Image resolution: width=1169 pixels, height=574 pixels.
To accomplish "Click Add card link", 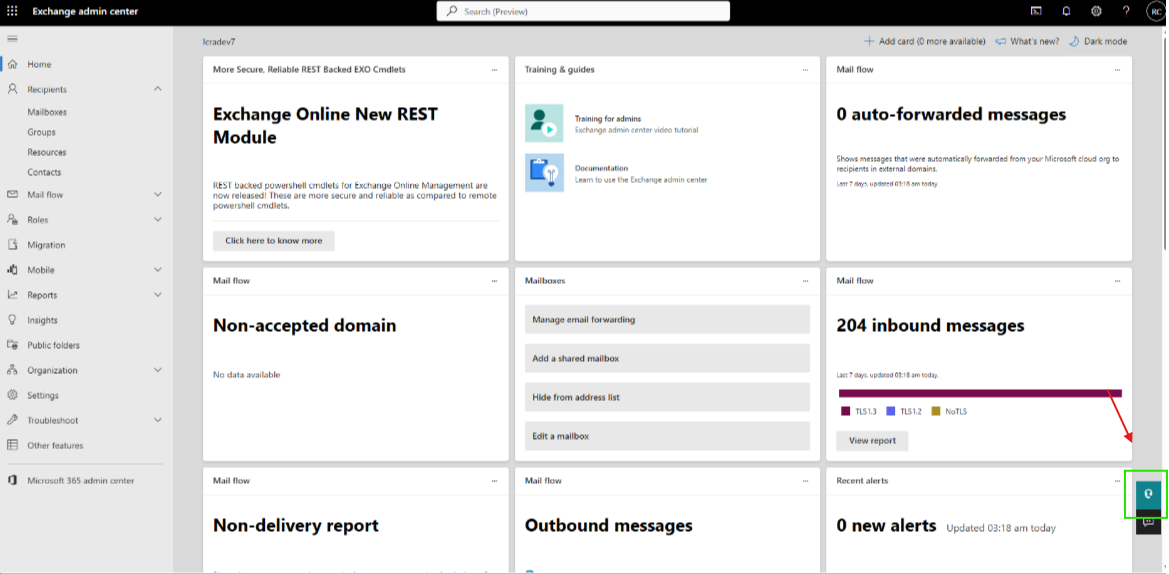I will [924, 41].
